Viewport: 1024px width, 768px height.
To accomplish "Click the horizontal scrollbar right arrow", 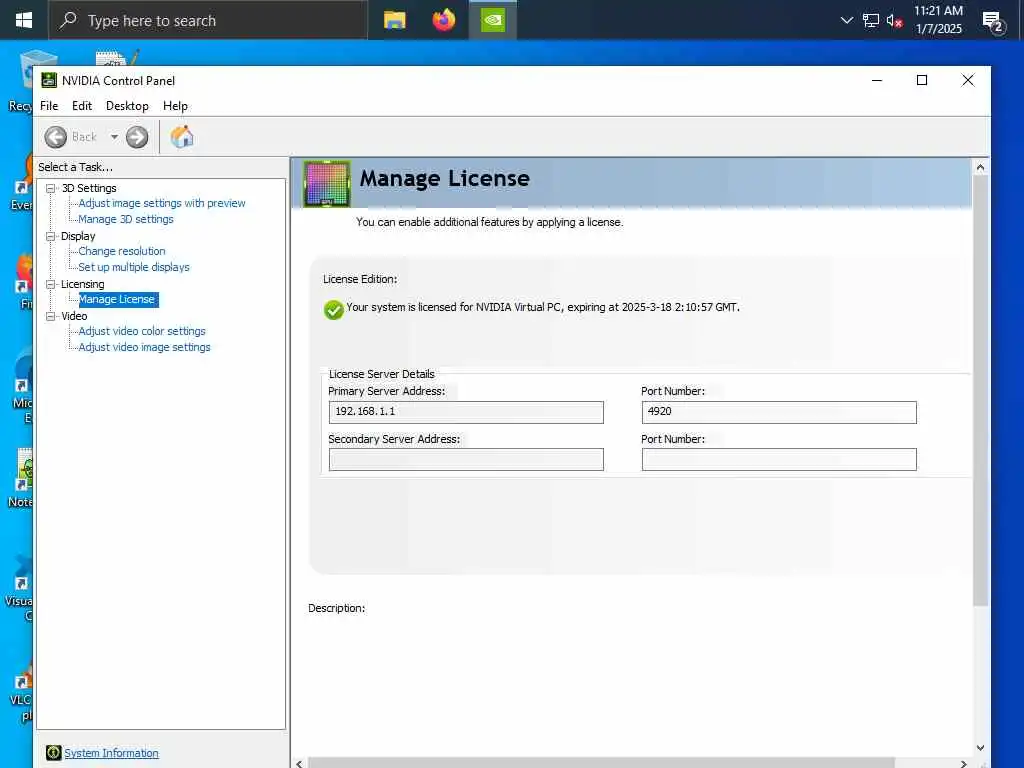I will tap(964, 763).
